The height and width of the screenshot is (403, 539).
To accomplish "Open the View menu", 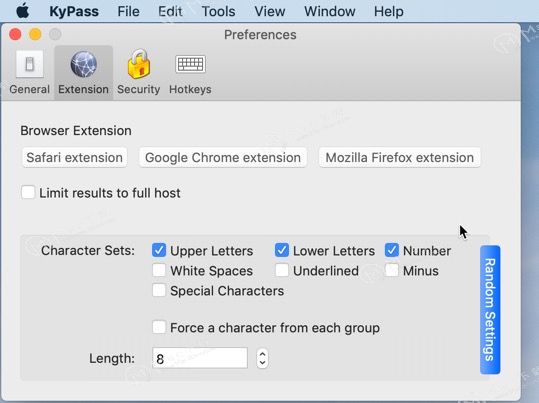I will 270,11.
